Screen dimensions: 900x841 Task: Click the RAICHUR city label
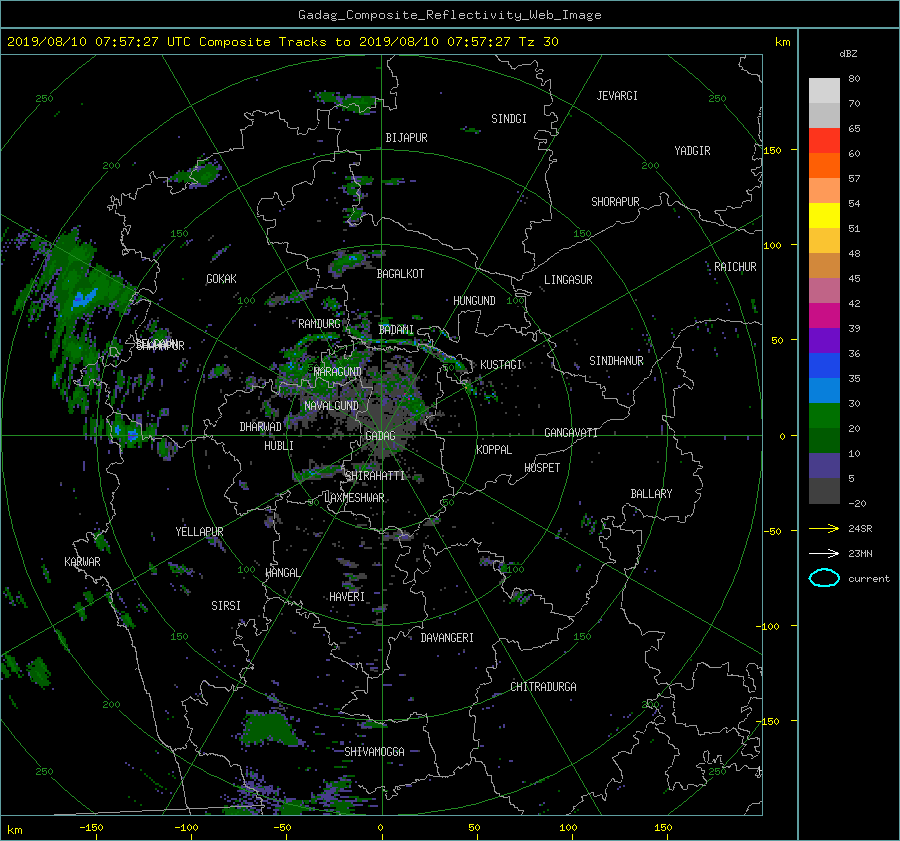pos(735,267)
